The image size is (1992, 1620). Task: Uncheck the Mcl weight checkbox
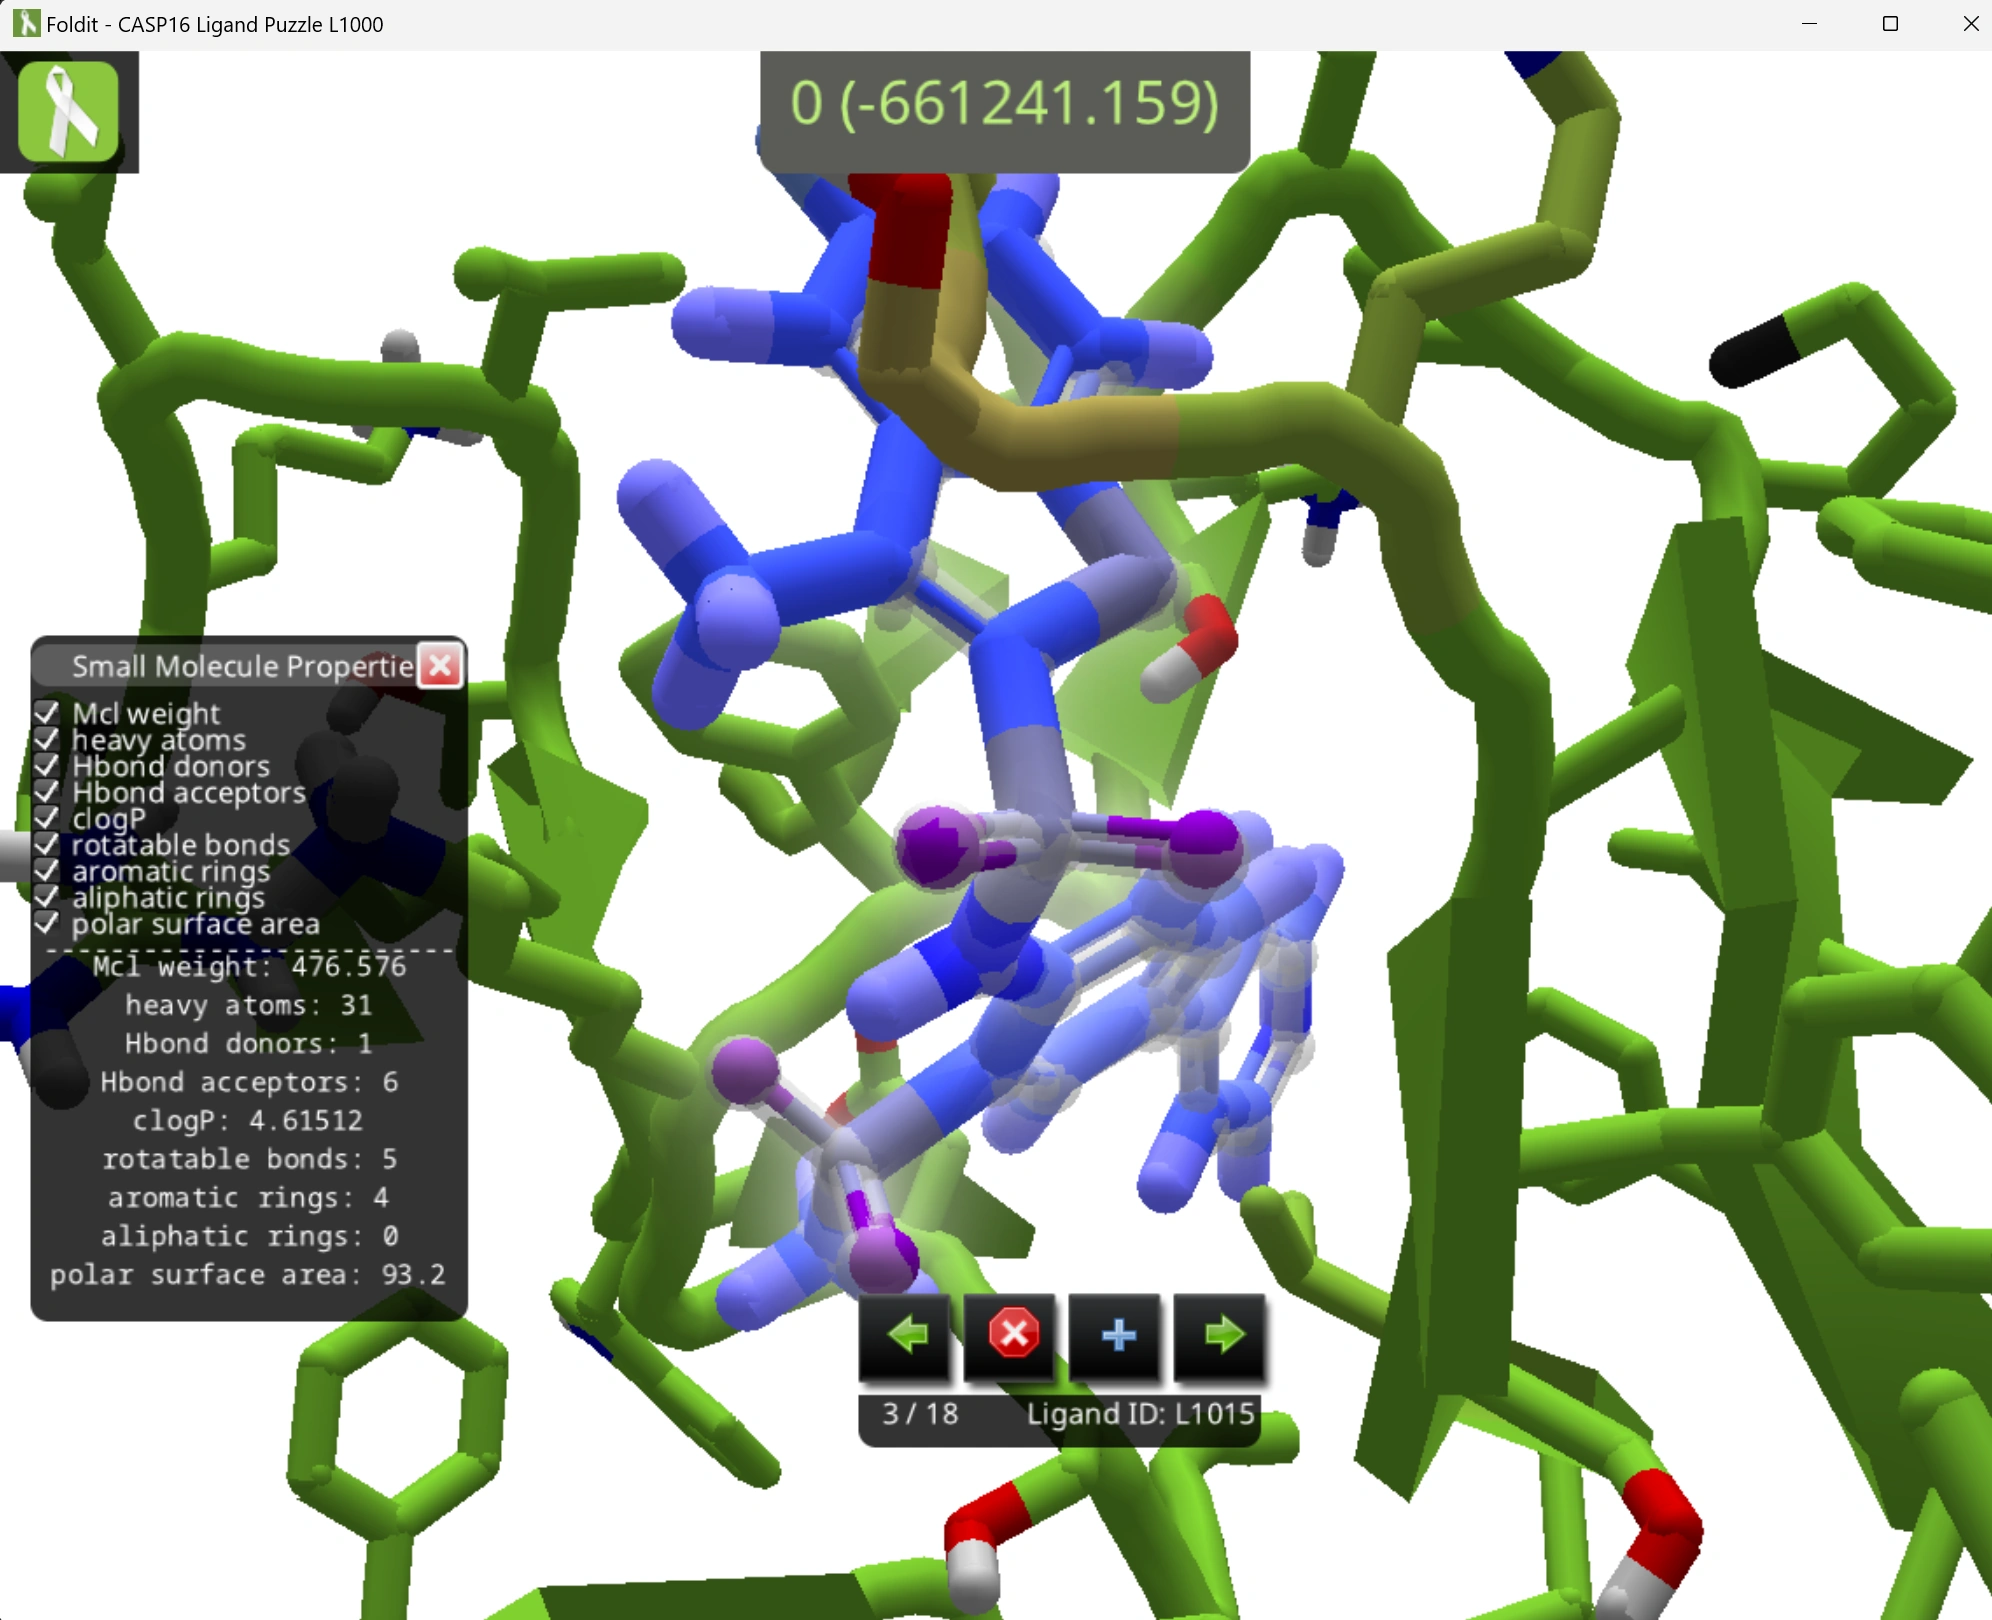[x=47, y=713]
